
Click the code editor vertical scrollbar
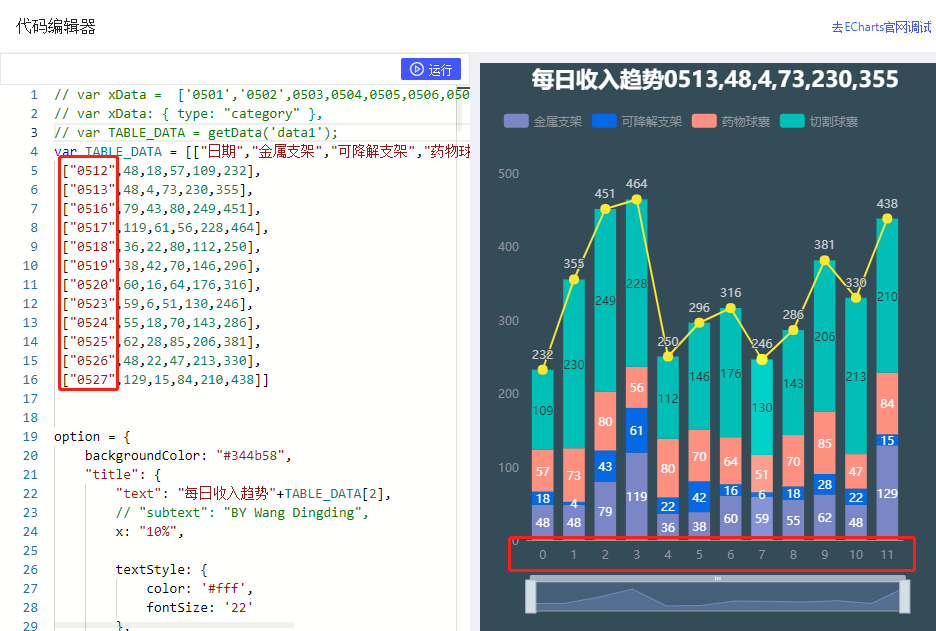(x=459, y=109)
